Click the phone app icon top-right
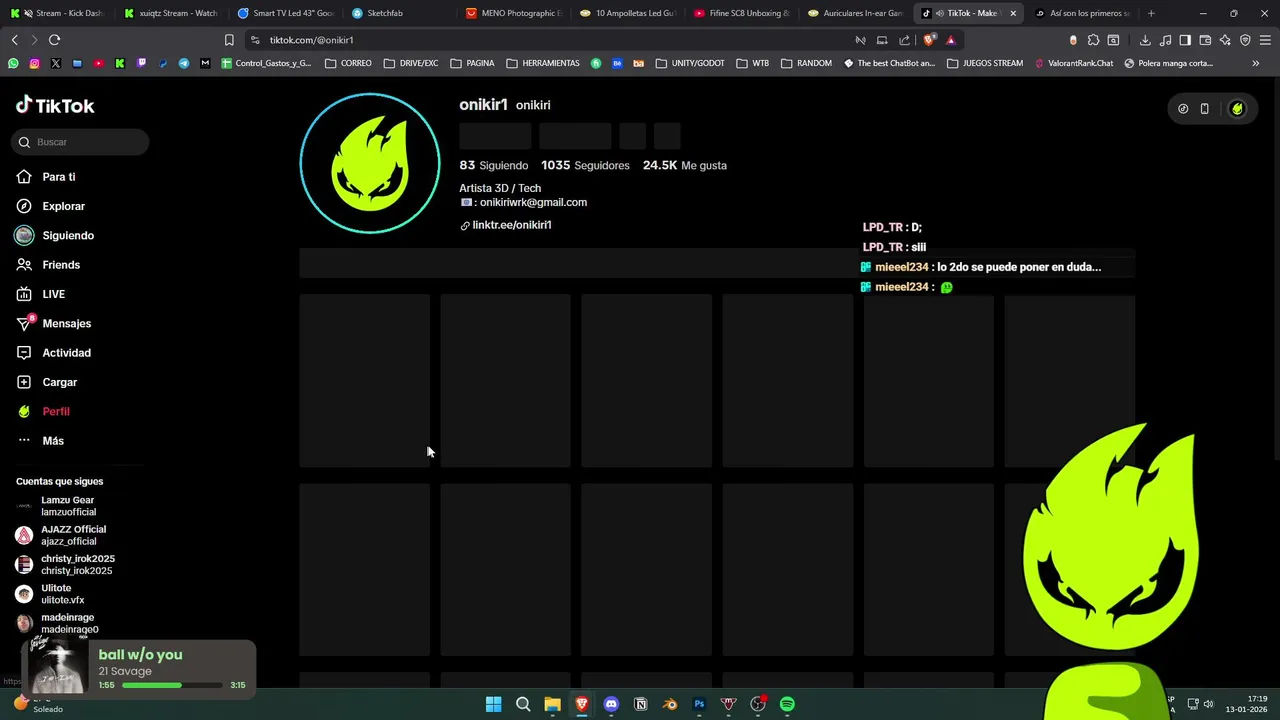1280x720 pixels. tap(1205, 109)
